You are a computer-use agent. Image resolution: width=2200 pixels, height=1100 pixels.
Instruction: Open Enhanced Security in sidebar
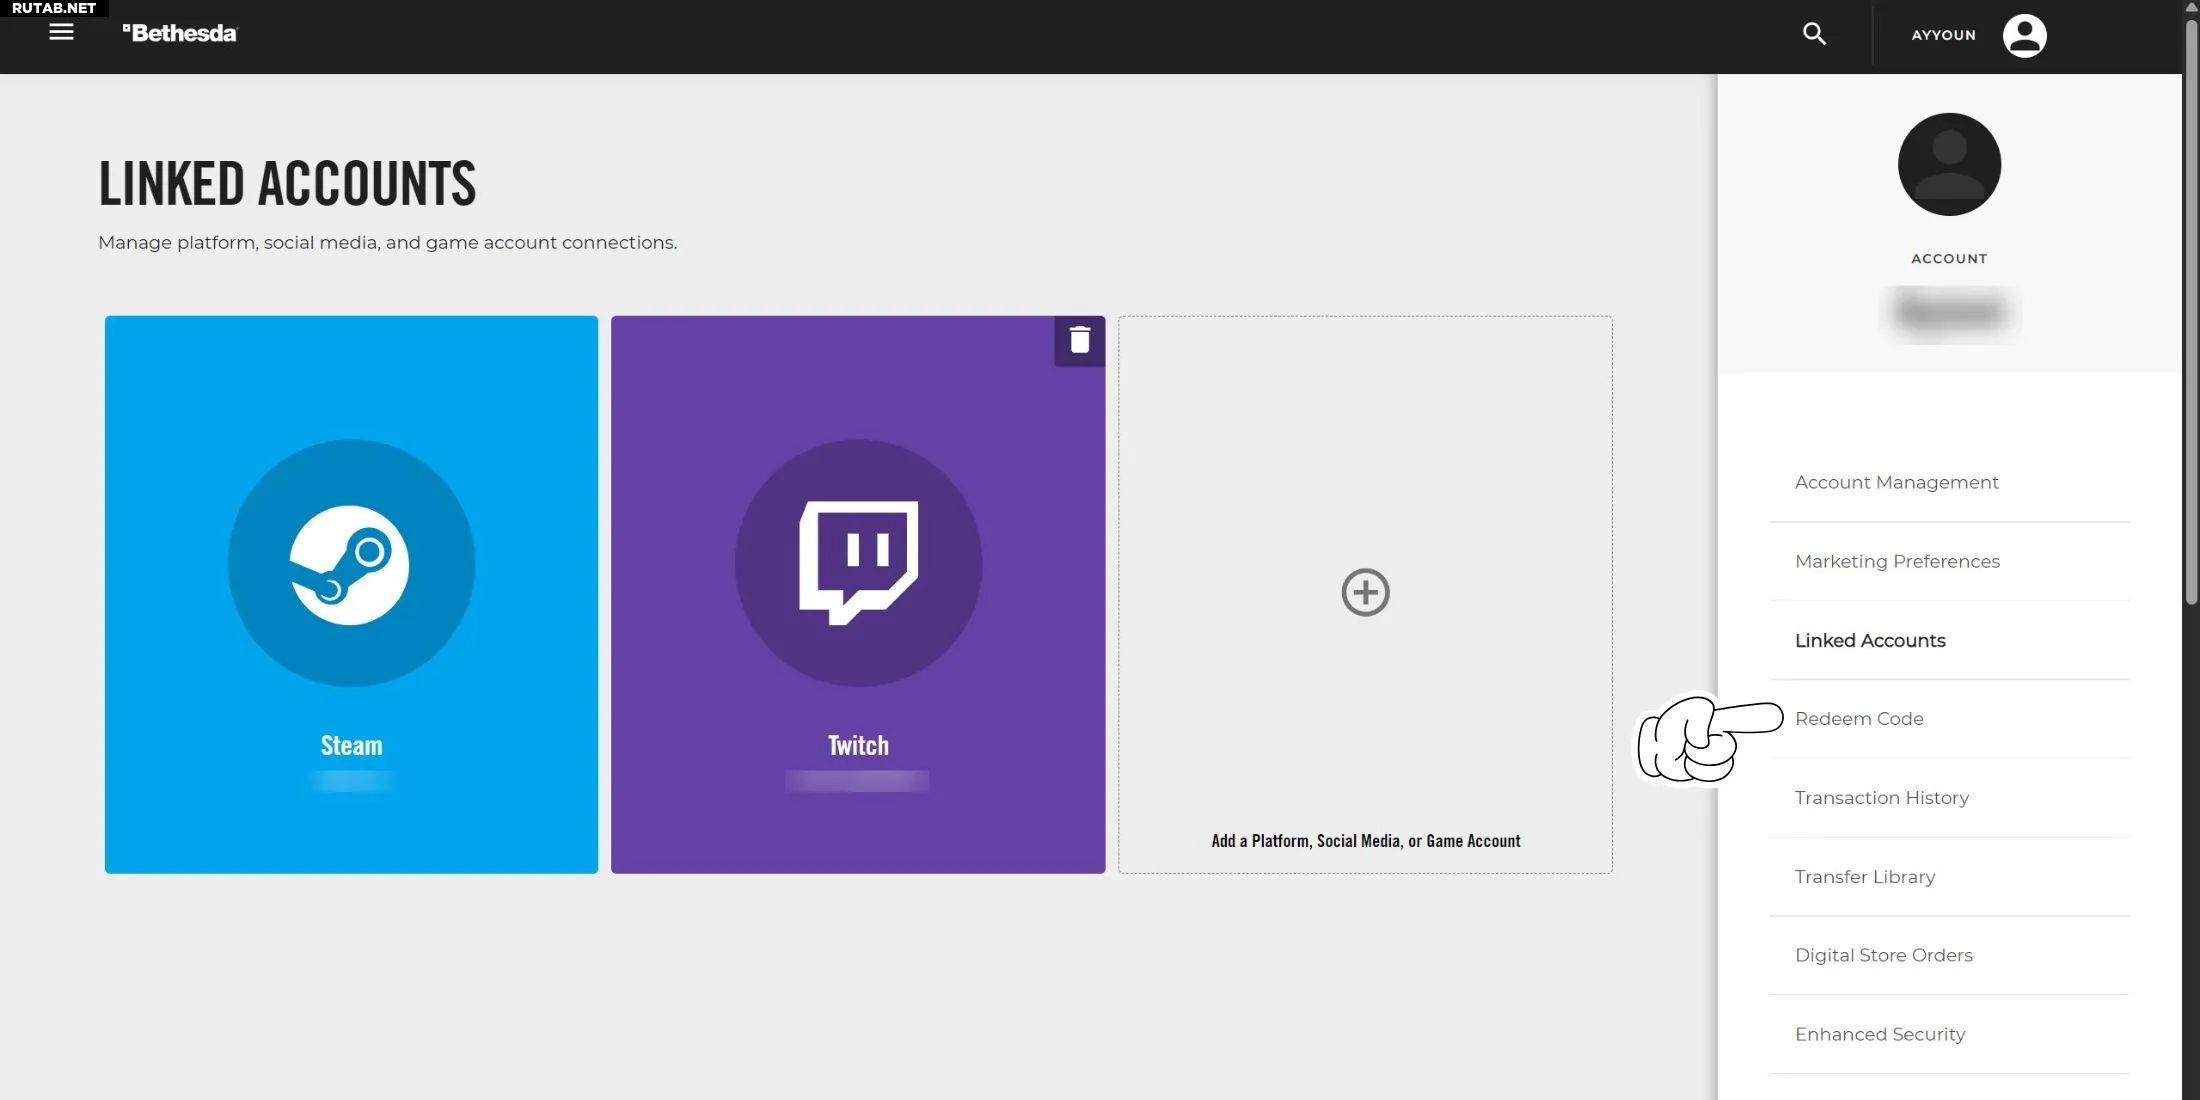coord(1880,1034)
